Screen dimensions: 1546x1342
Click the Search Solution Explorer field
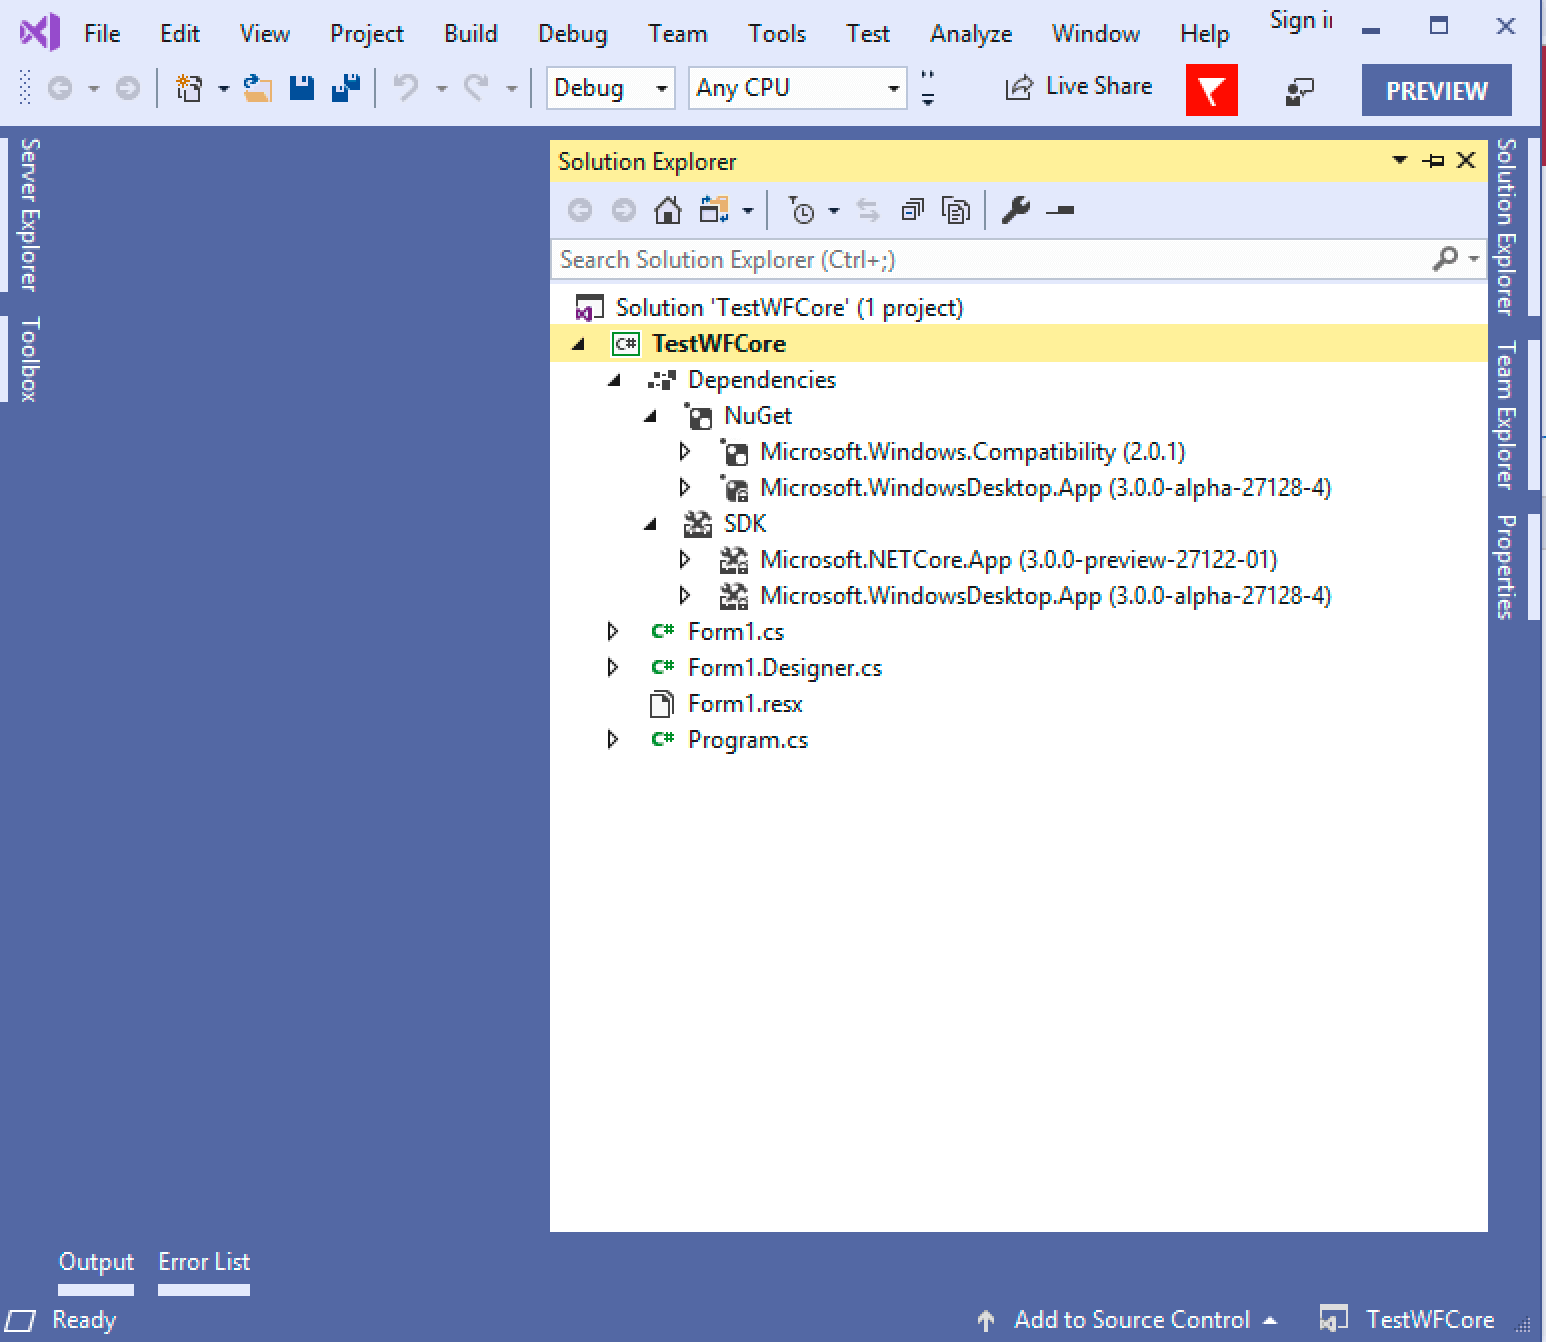pos(990,260)
